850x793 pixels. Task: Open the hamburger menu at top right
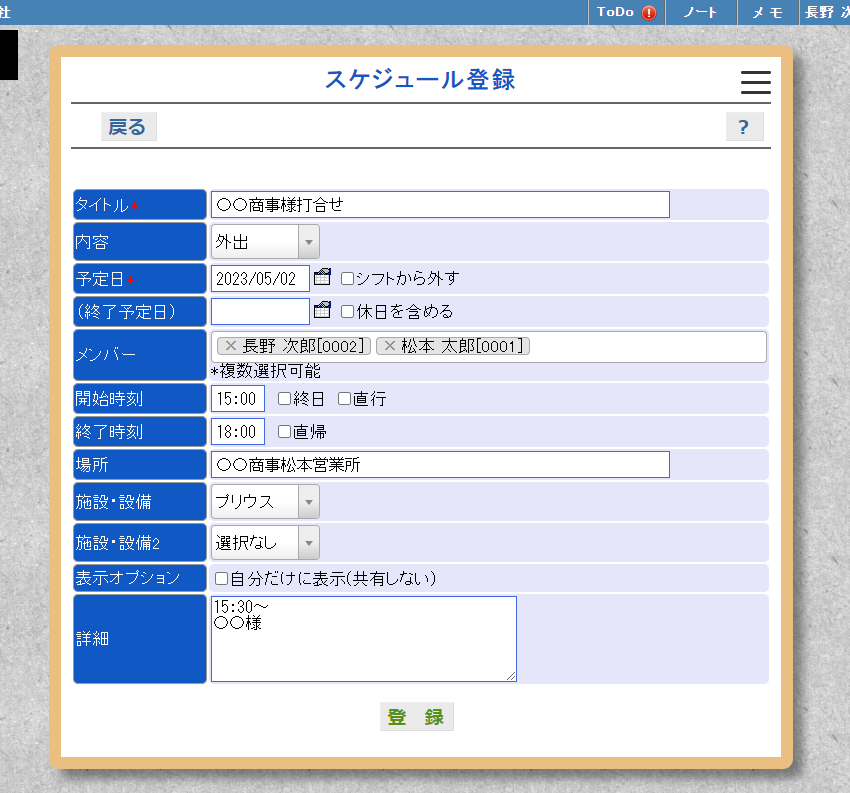click(x=755, y=83)
